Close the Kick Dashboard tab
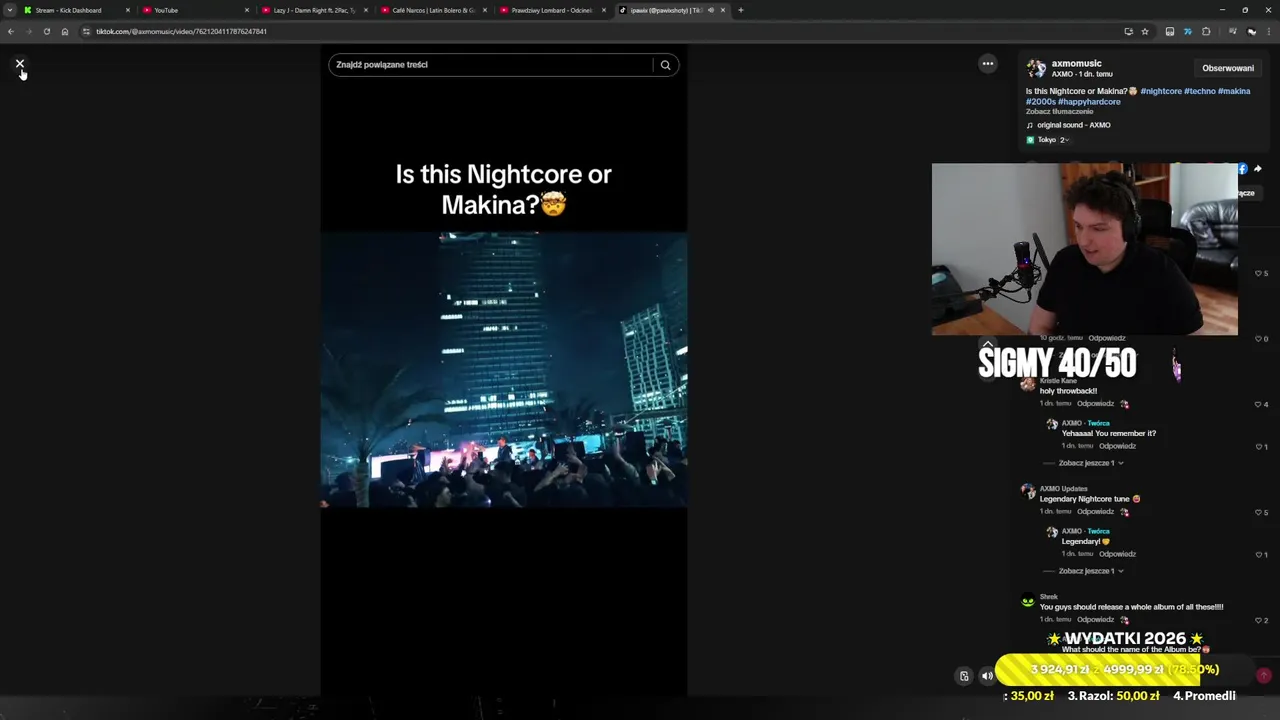Screen dimensions: 1280x720 click(x=128, y=10)
